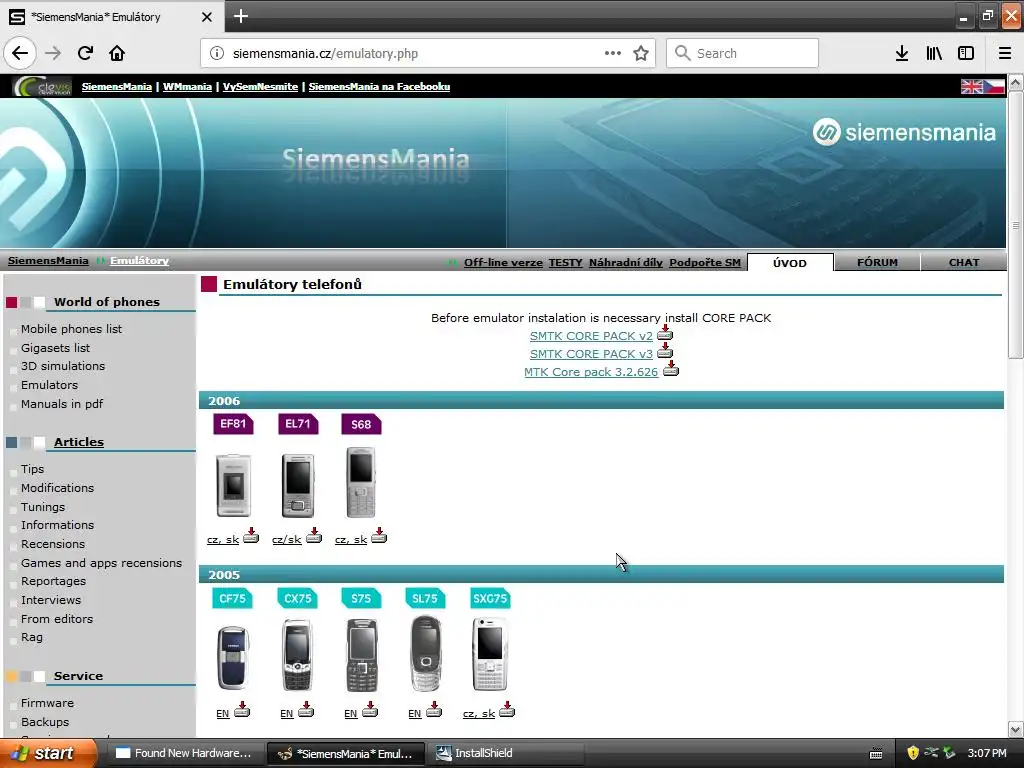Screen dimensions: 1024x768
Task: Switch language using the UK flag icon
Action: point(971,87)
